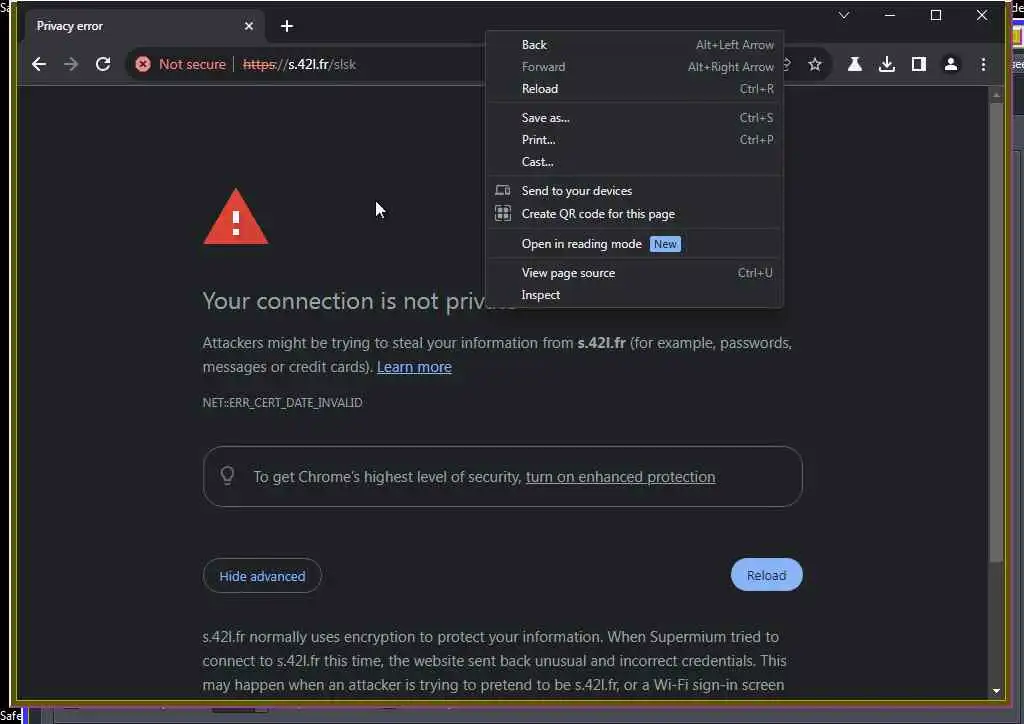Choose Send to your devices

634,191
